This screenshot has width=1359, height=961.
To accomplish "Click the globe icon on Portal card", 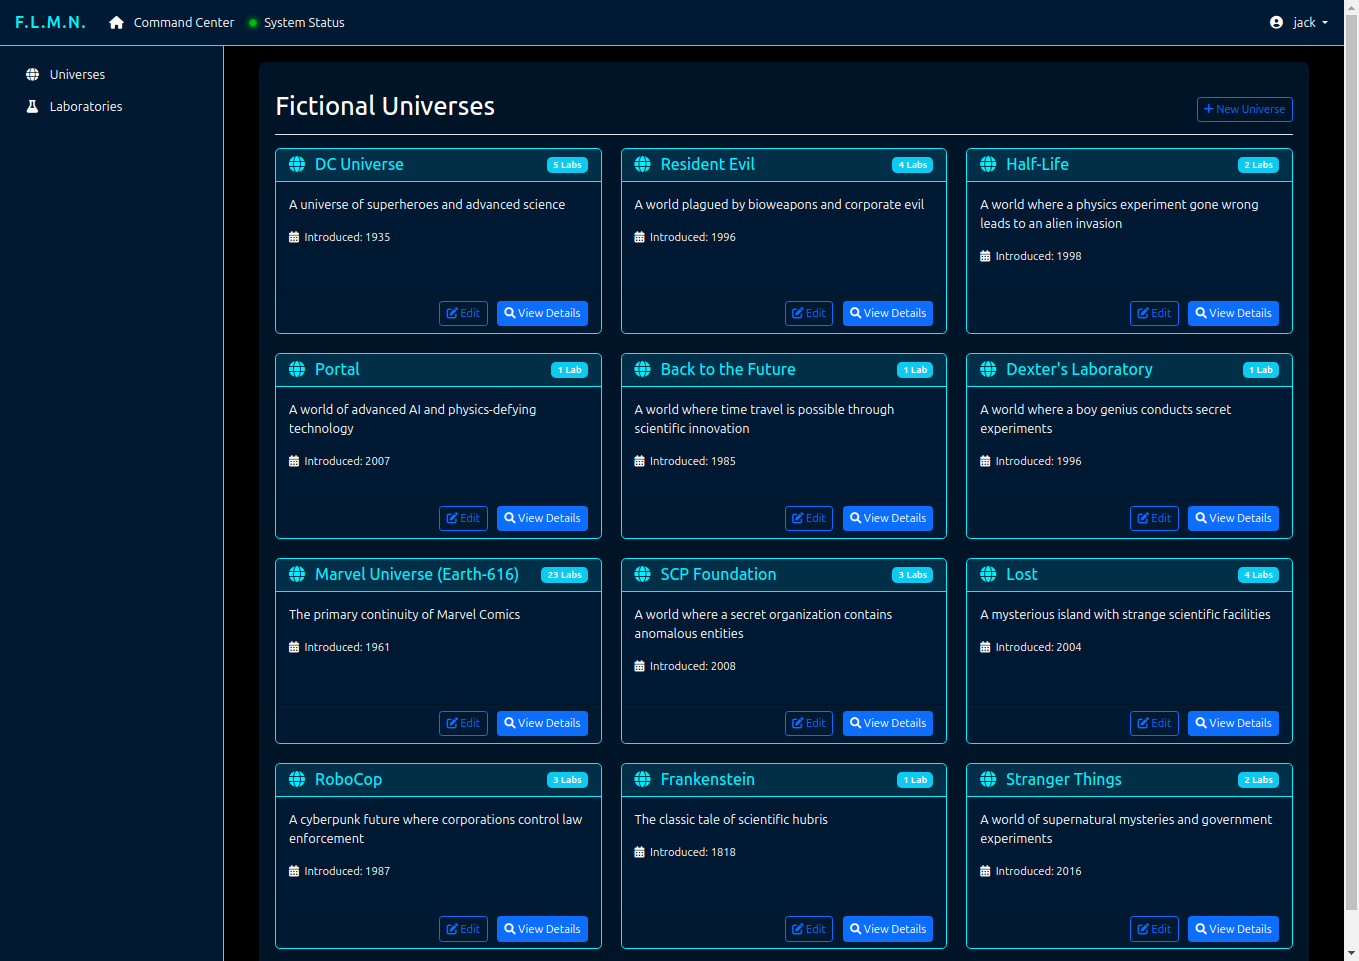I will 297,369.
